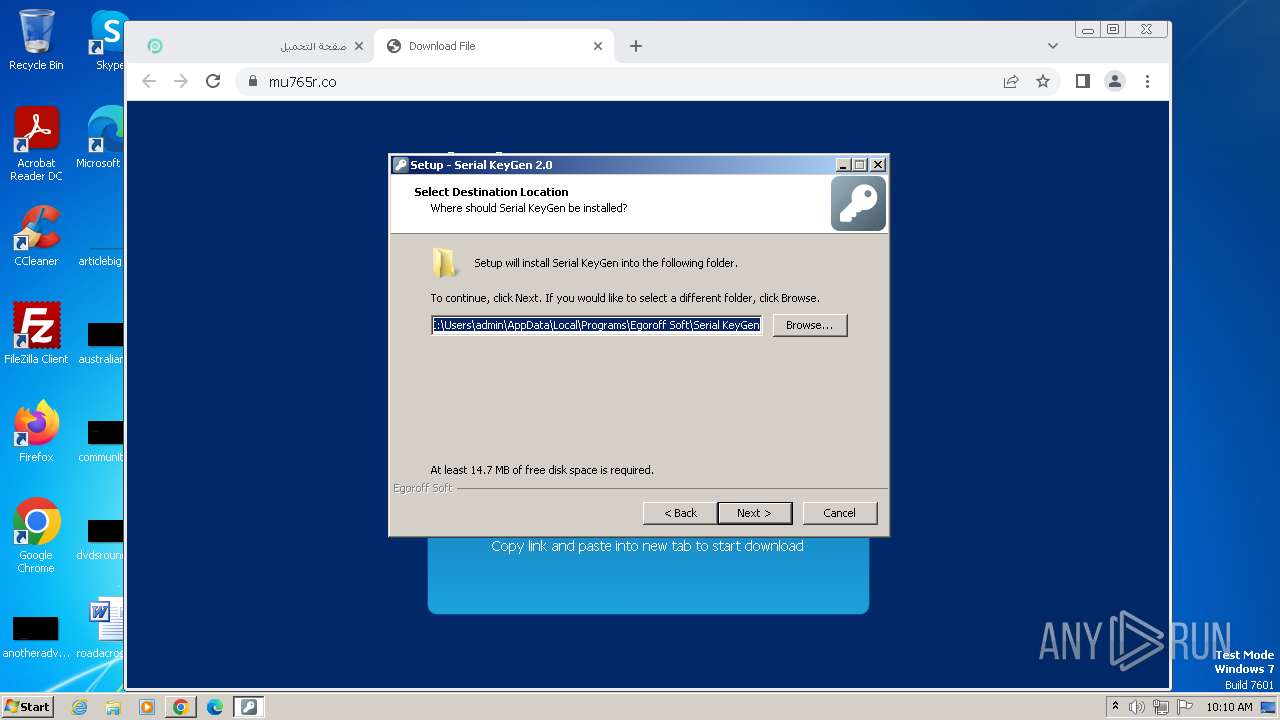Launch CCleaner from desktop
Viewport: 1280px width, 720px height.
(36, 236)
